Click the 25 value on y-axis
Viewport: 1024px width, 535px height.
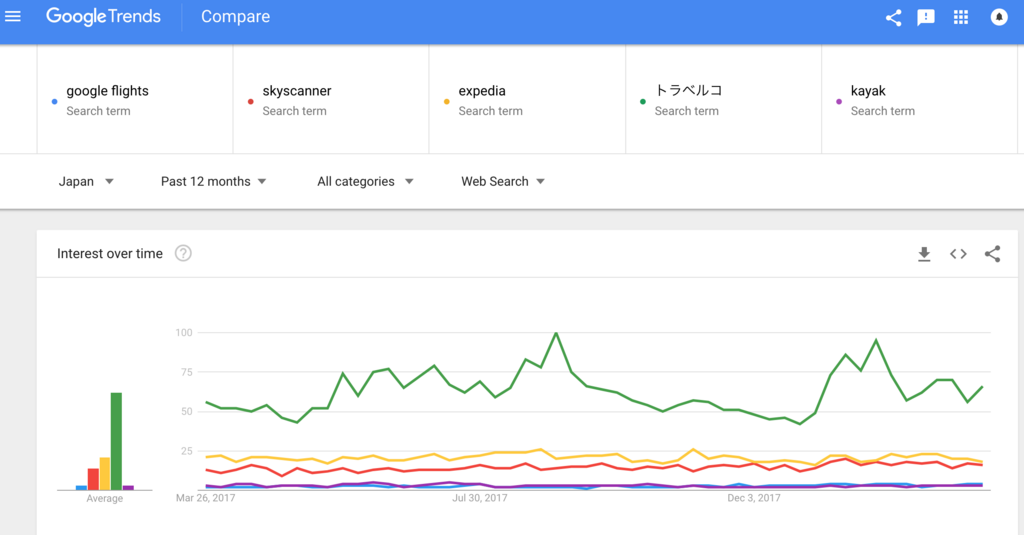187,451
